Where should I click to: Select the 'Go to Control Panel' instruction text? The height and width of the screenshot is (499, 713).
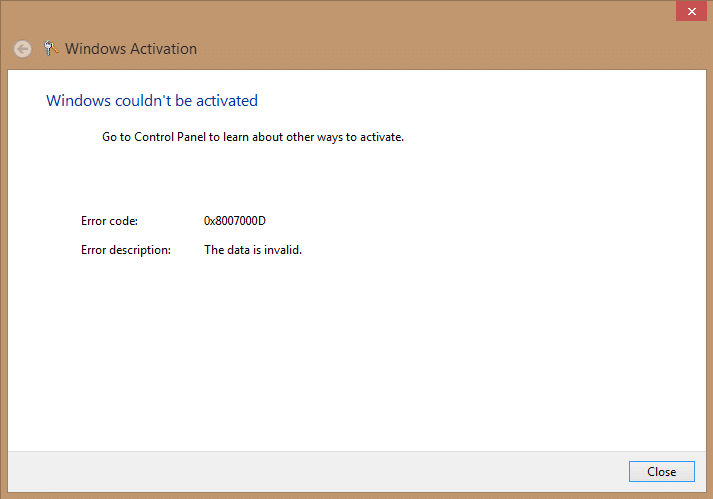253,137
